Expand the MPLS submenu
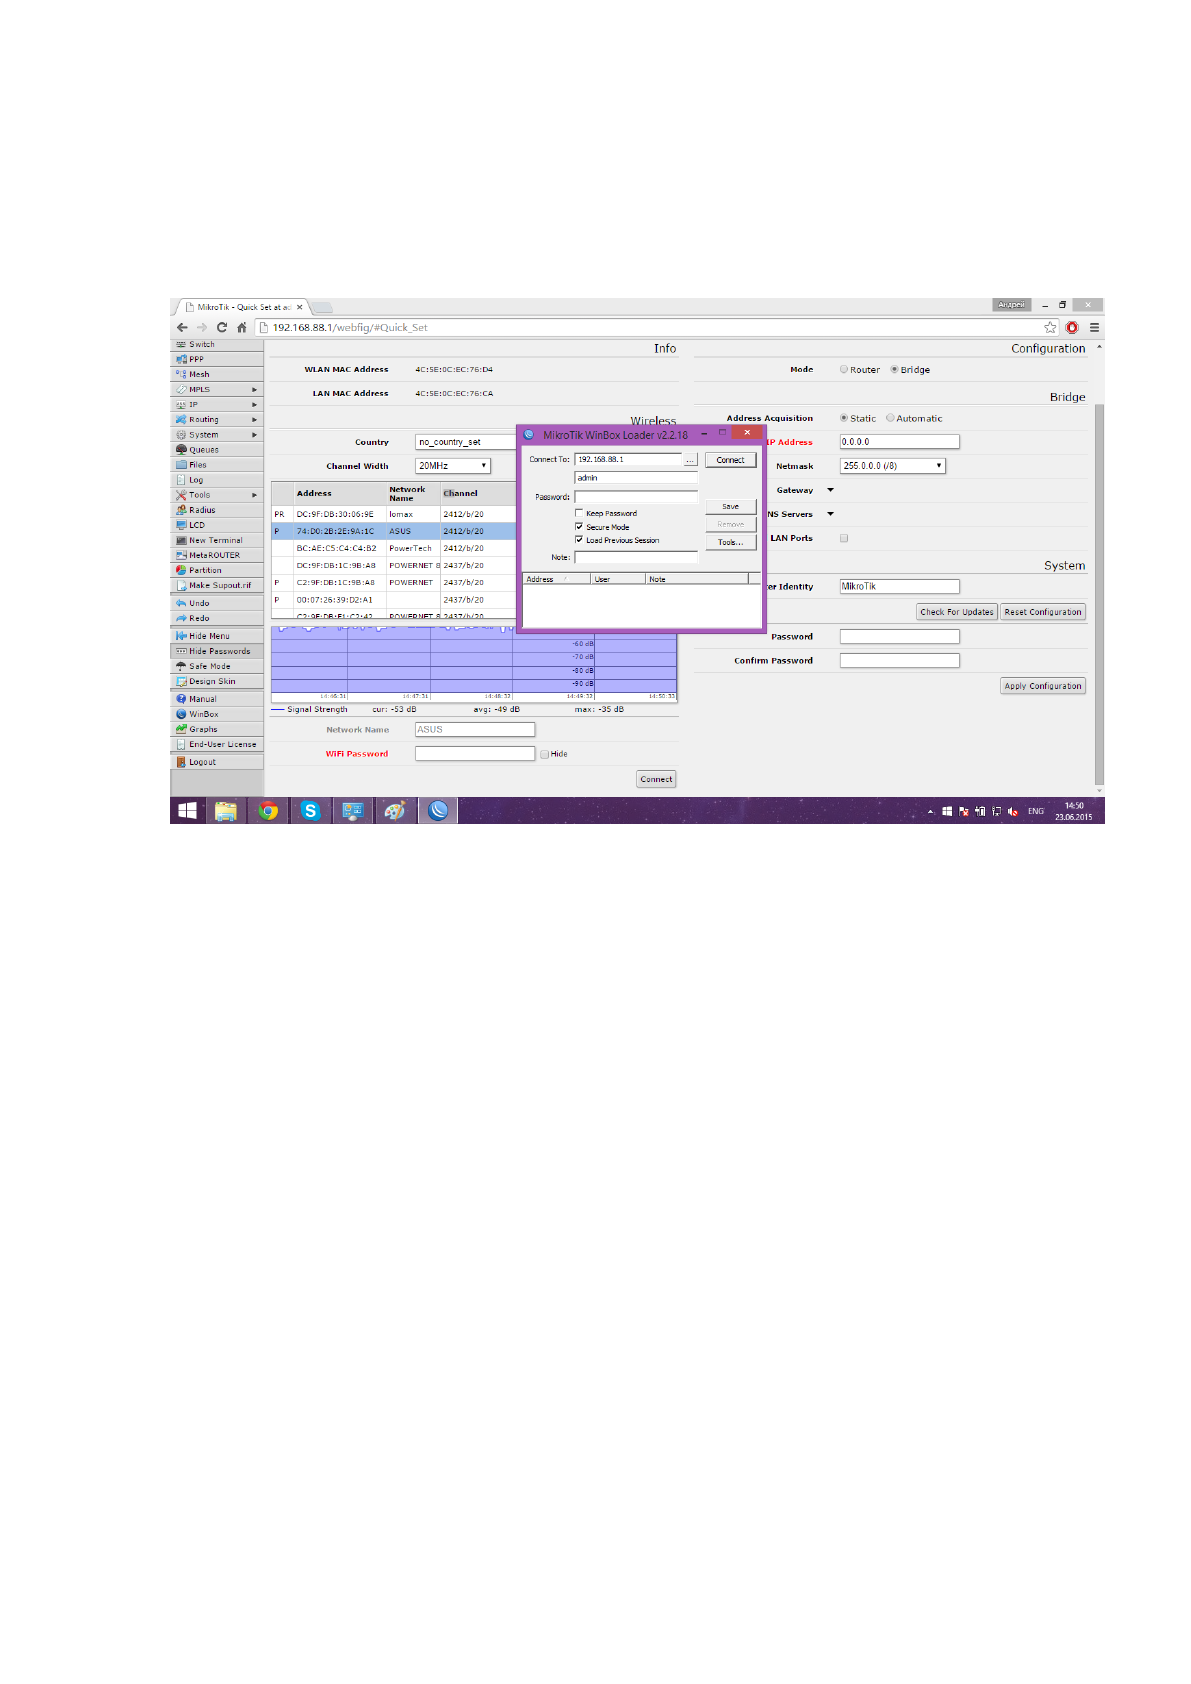1191x1684 pixels. click(217, 389)
